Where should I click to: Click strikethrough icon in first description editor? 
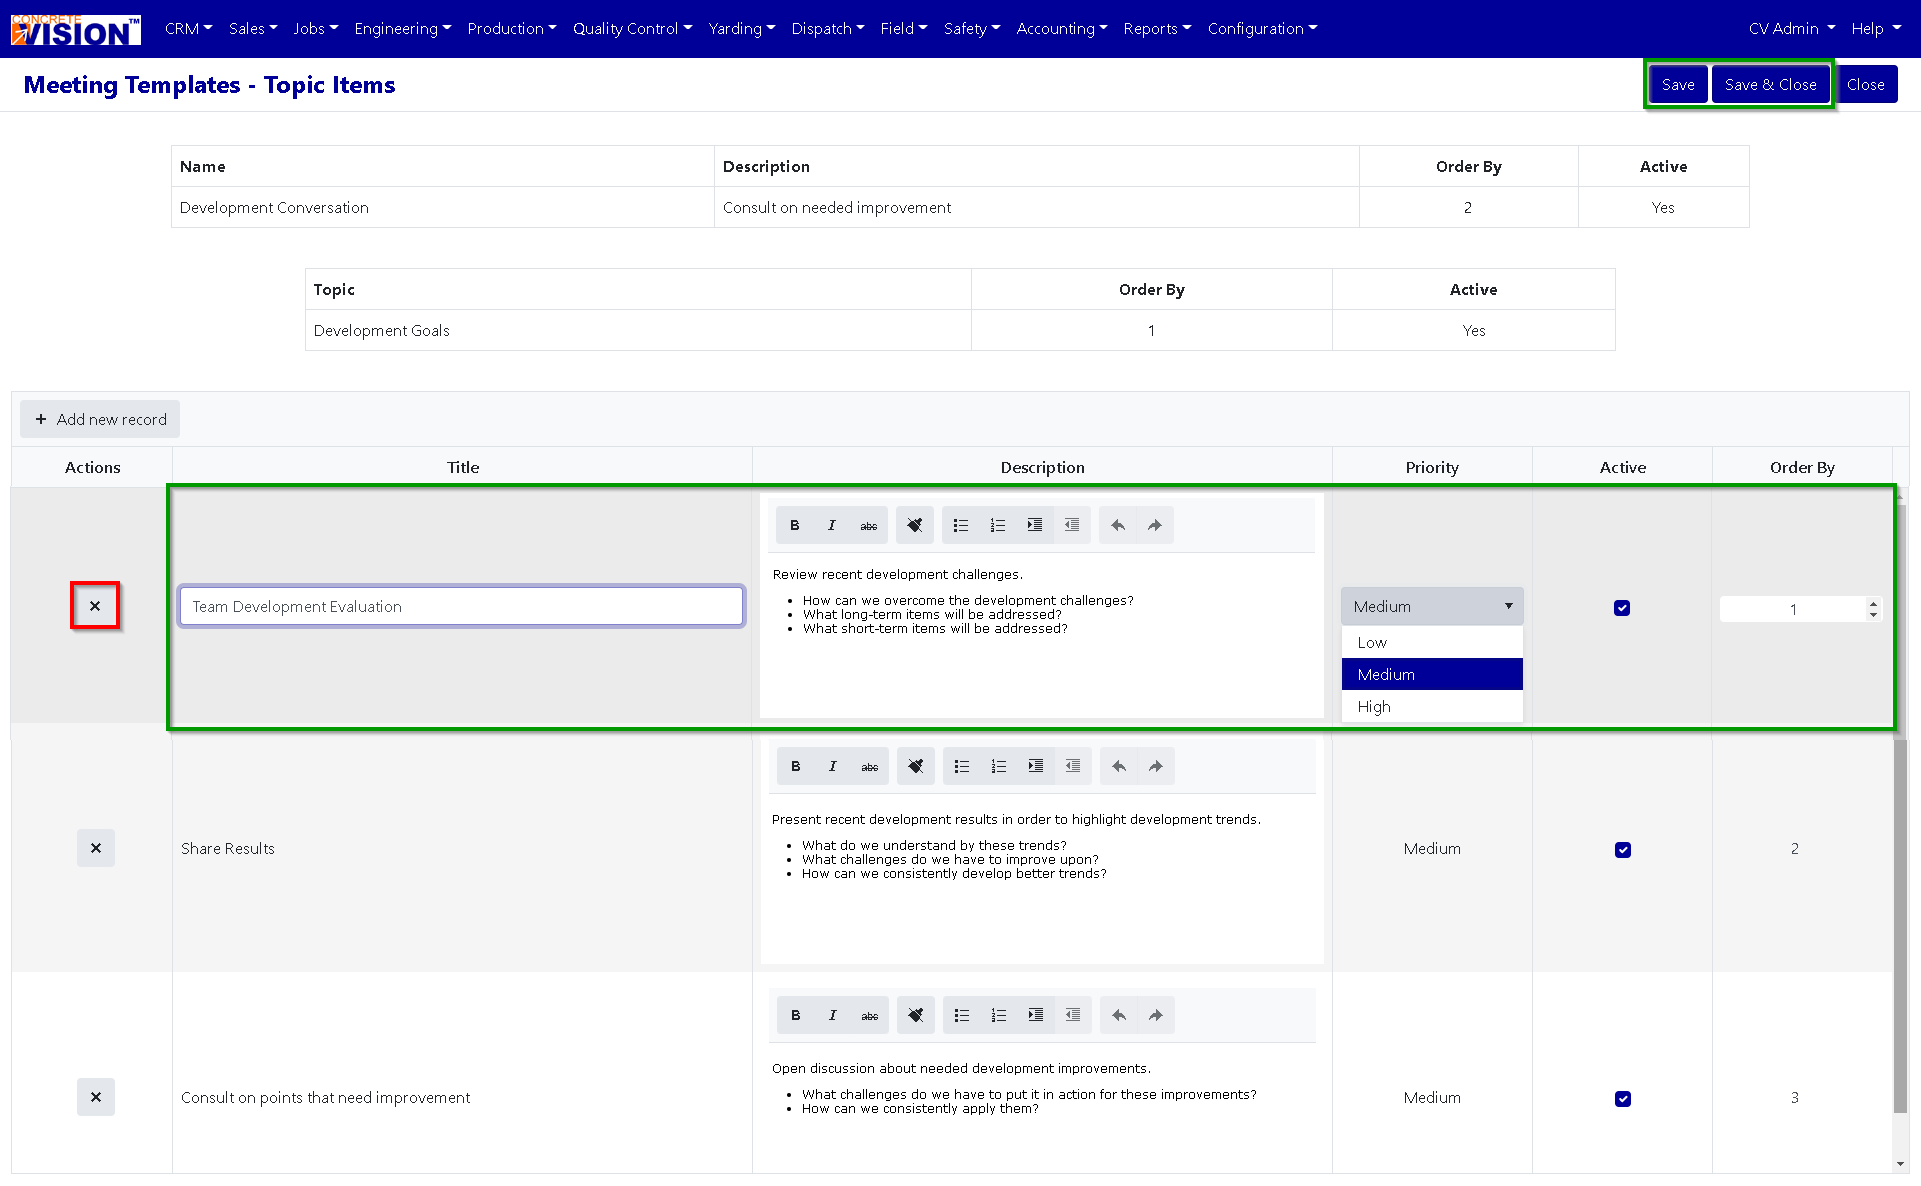[x=868, y=525]
